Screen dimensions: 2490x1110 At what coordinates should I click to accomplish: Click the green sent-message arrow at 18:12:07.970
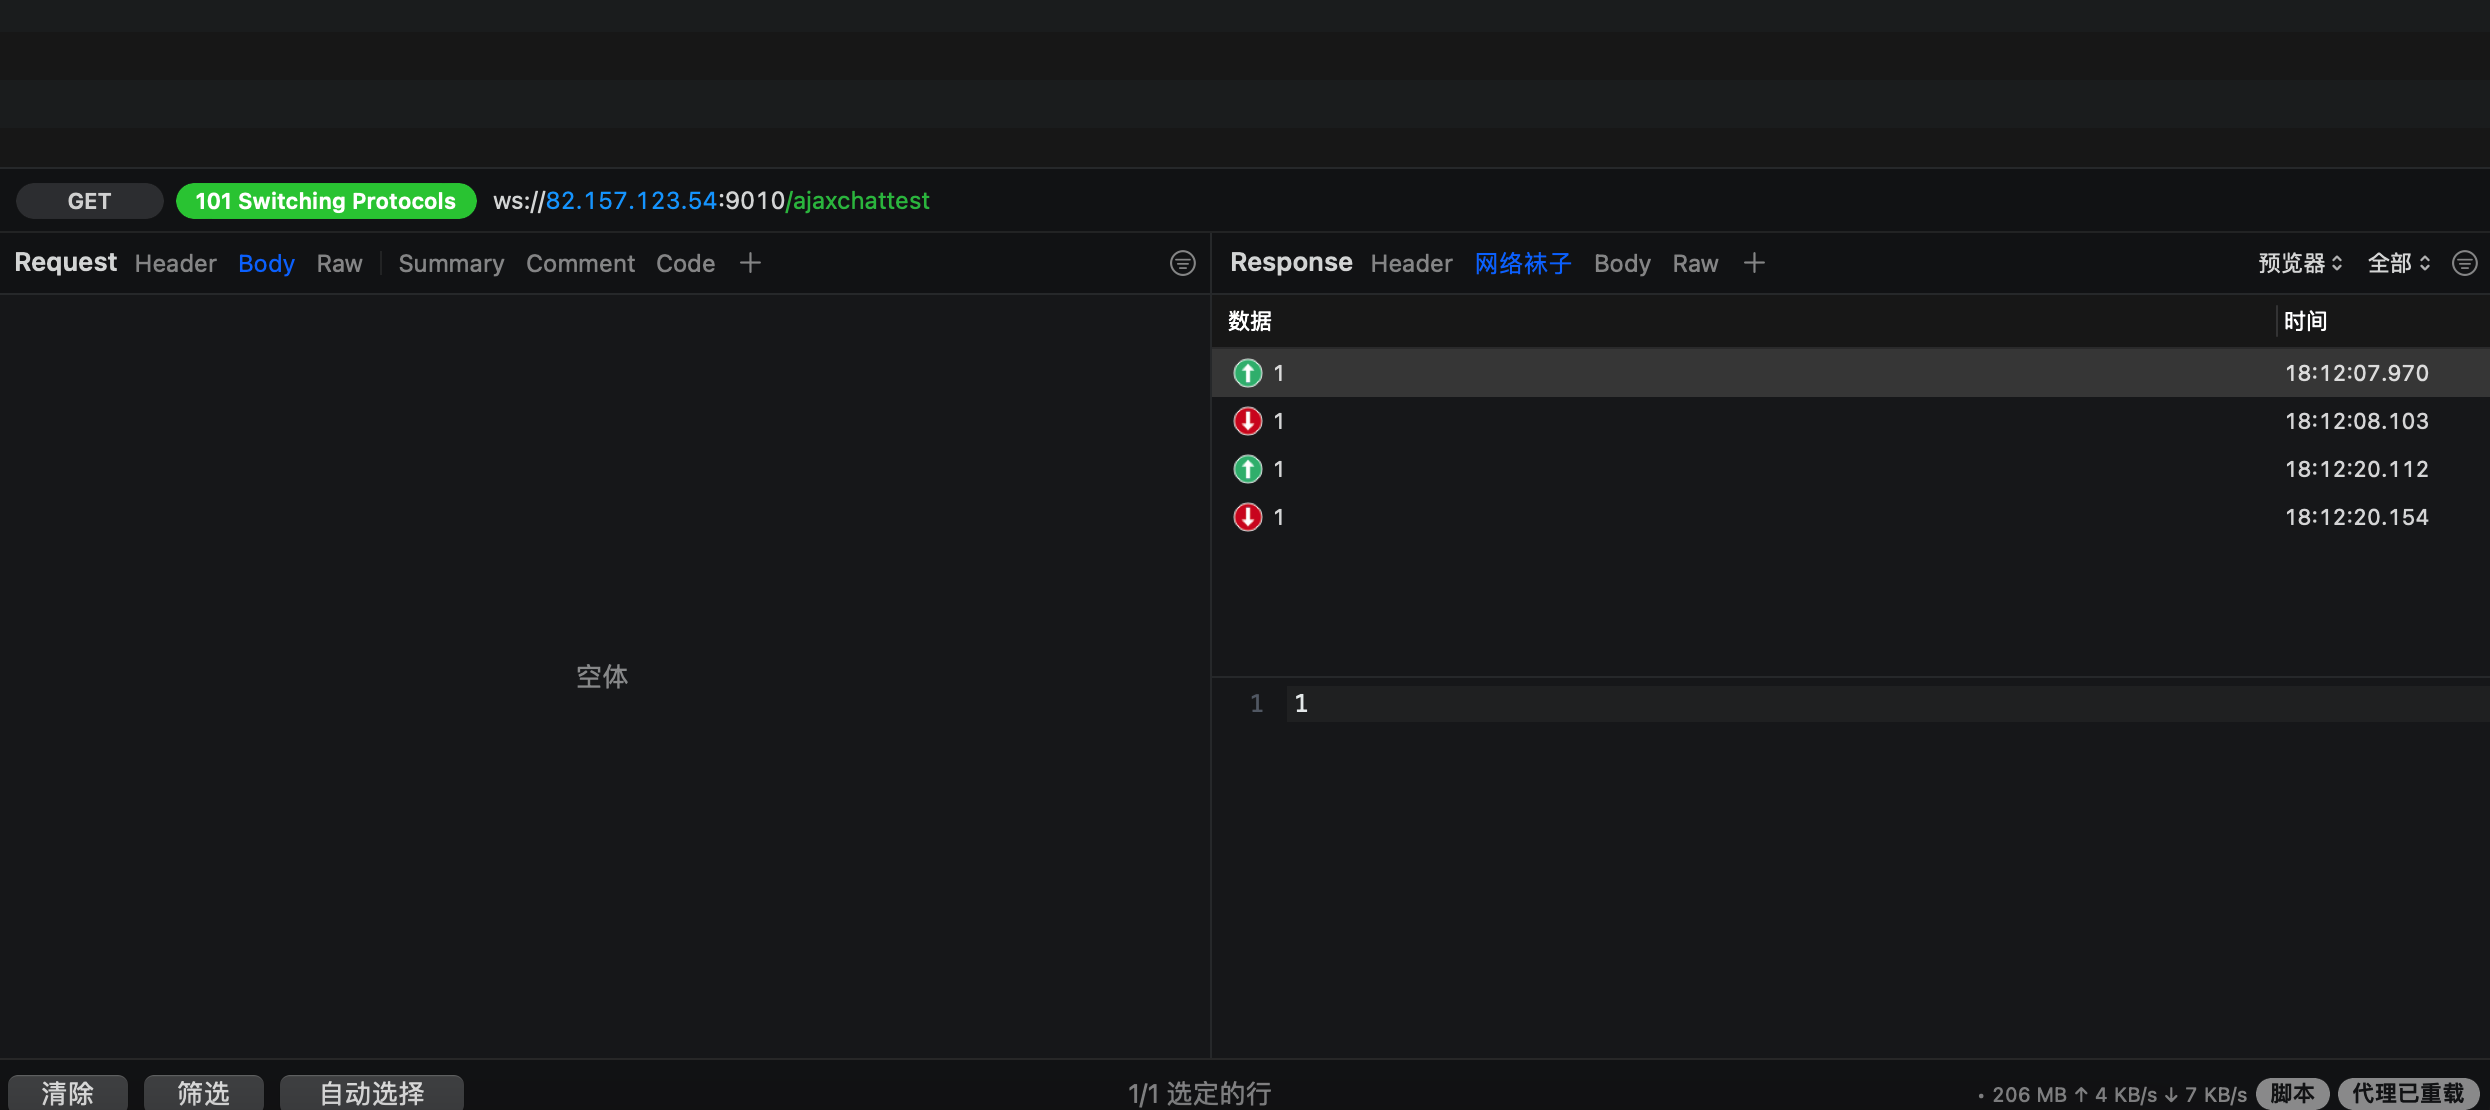[1247, 372]
